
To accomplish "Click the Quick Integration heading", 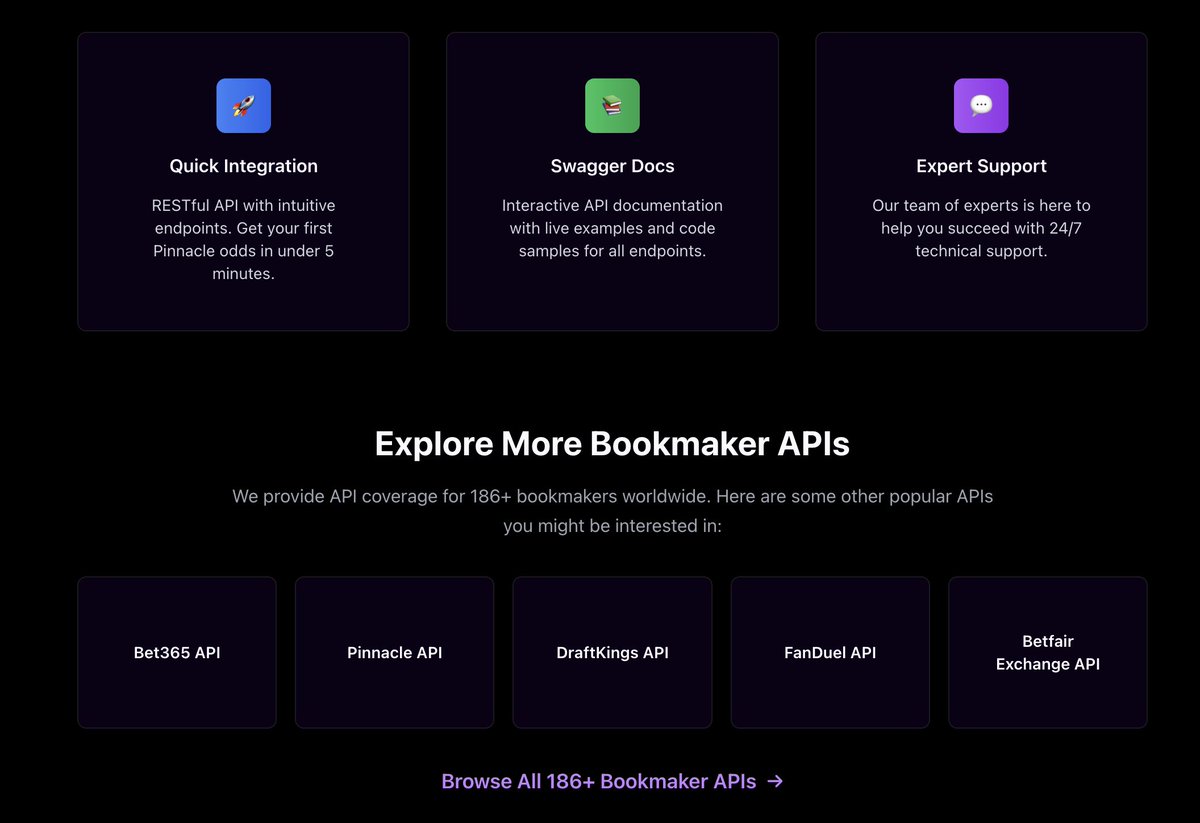I will point(243,166).
